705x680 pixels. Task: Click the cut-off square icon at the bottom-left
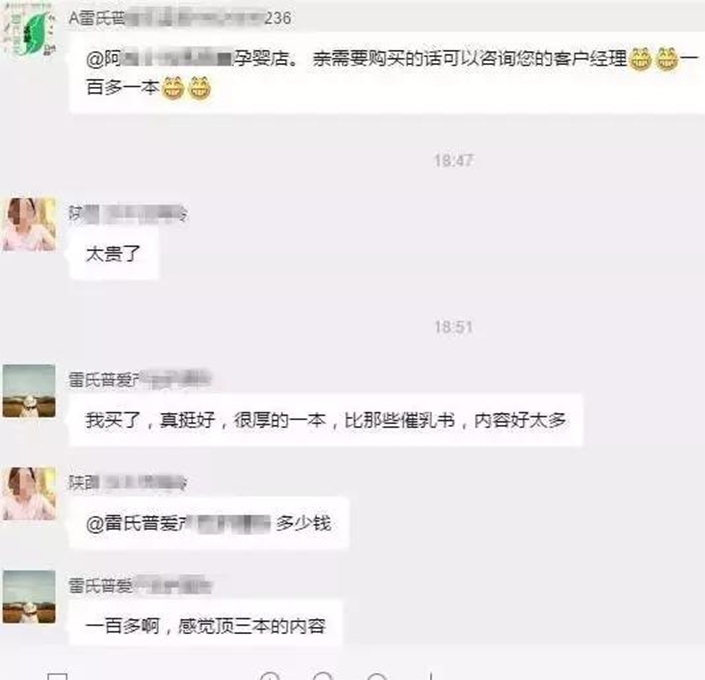point(58,676)
